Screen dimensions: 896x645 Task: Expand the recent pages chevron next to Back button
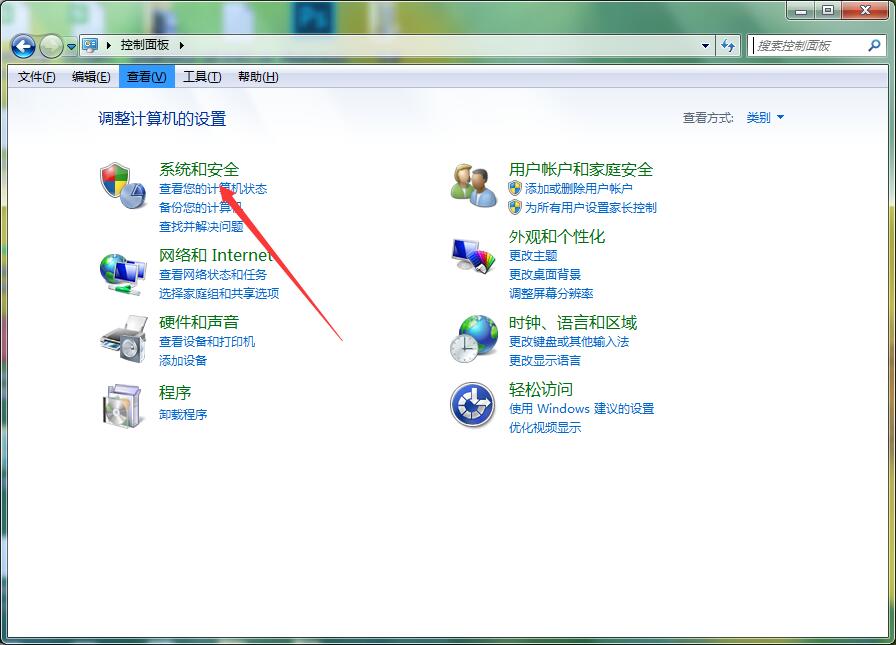(x=70, y=46)
